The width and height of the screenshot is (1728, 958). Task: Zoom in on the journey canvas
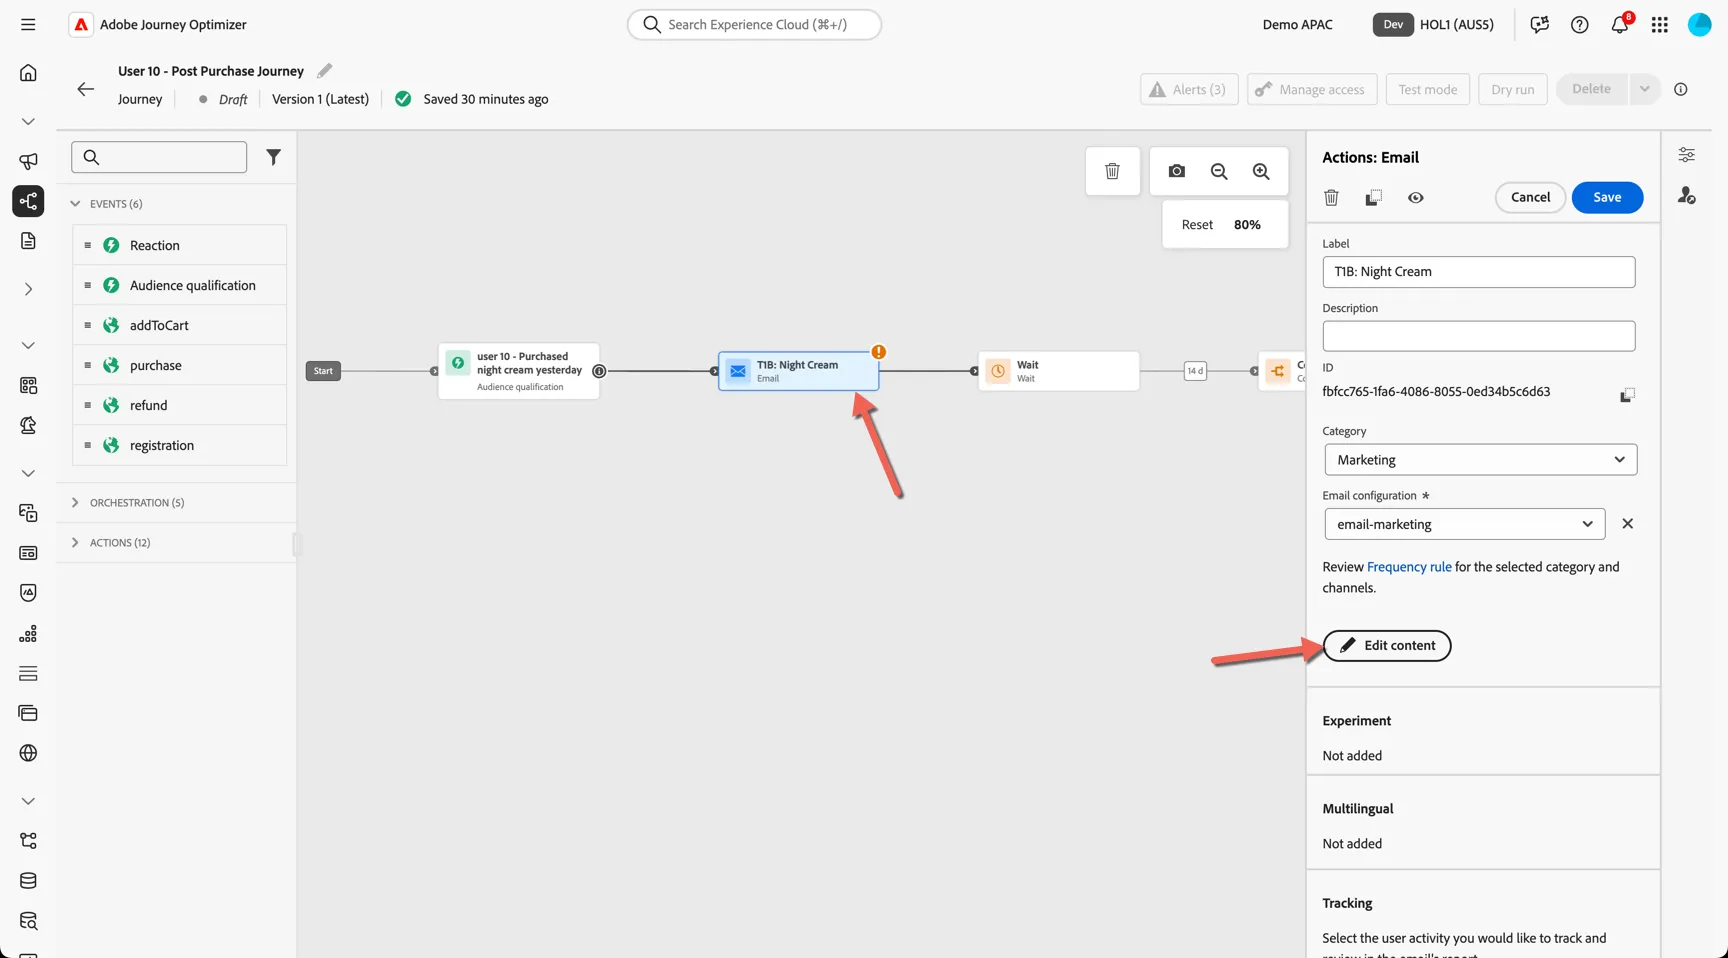click(1261, 171)
